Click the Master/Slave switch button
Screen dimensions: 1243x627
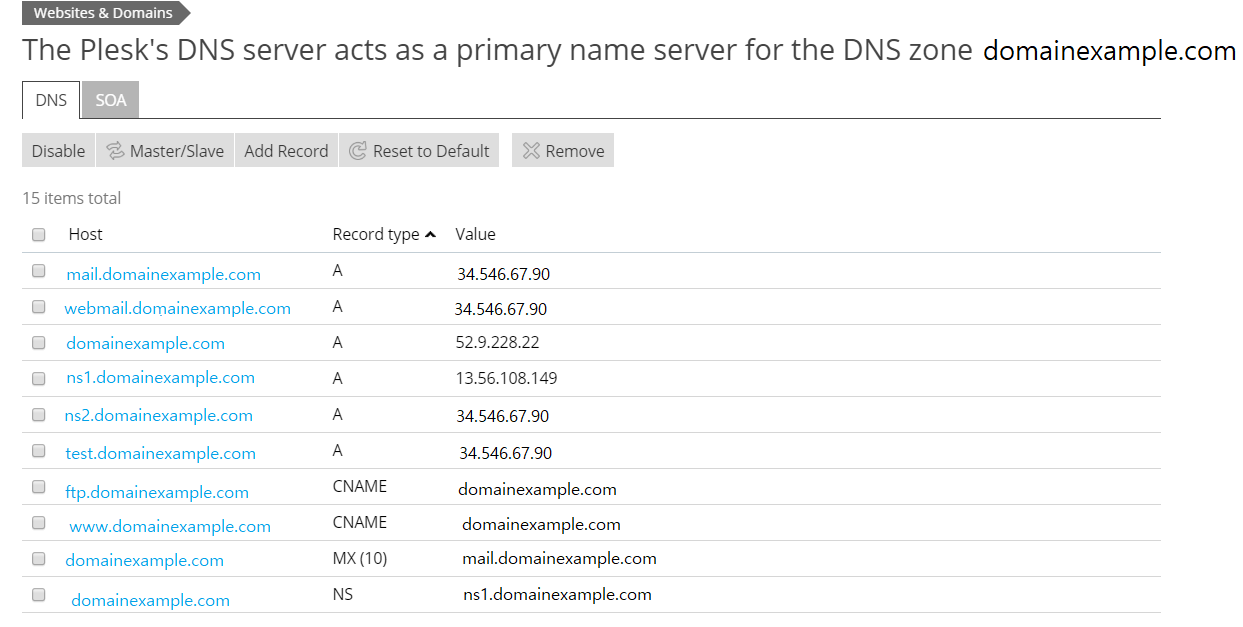[165, 150]
